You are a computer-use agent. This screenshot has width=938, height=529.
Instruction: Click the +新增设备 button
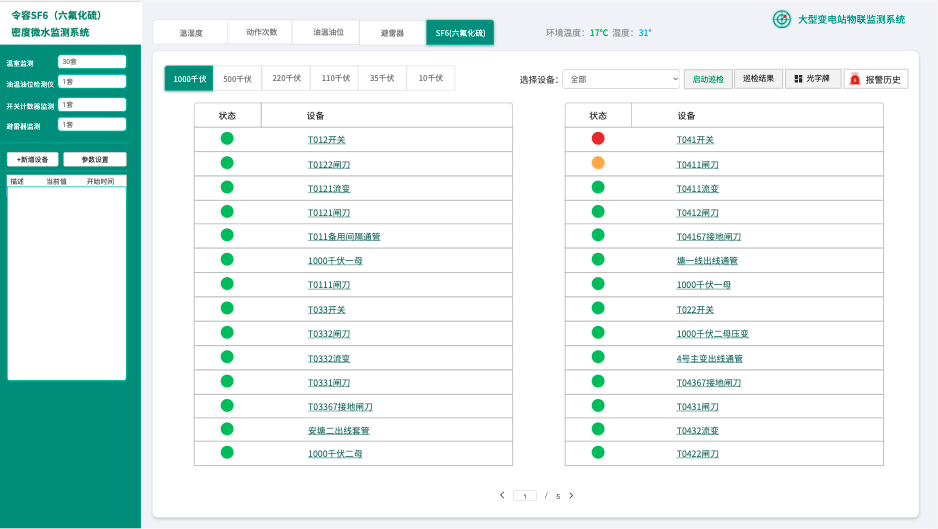pos(32,159)
